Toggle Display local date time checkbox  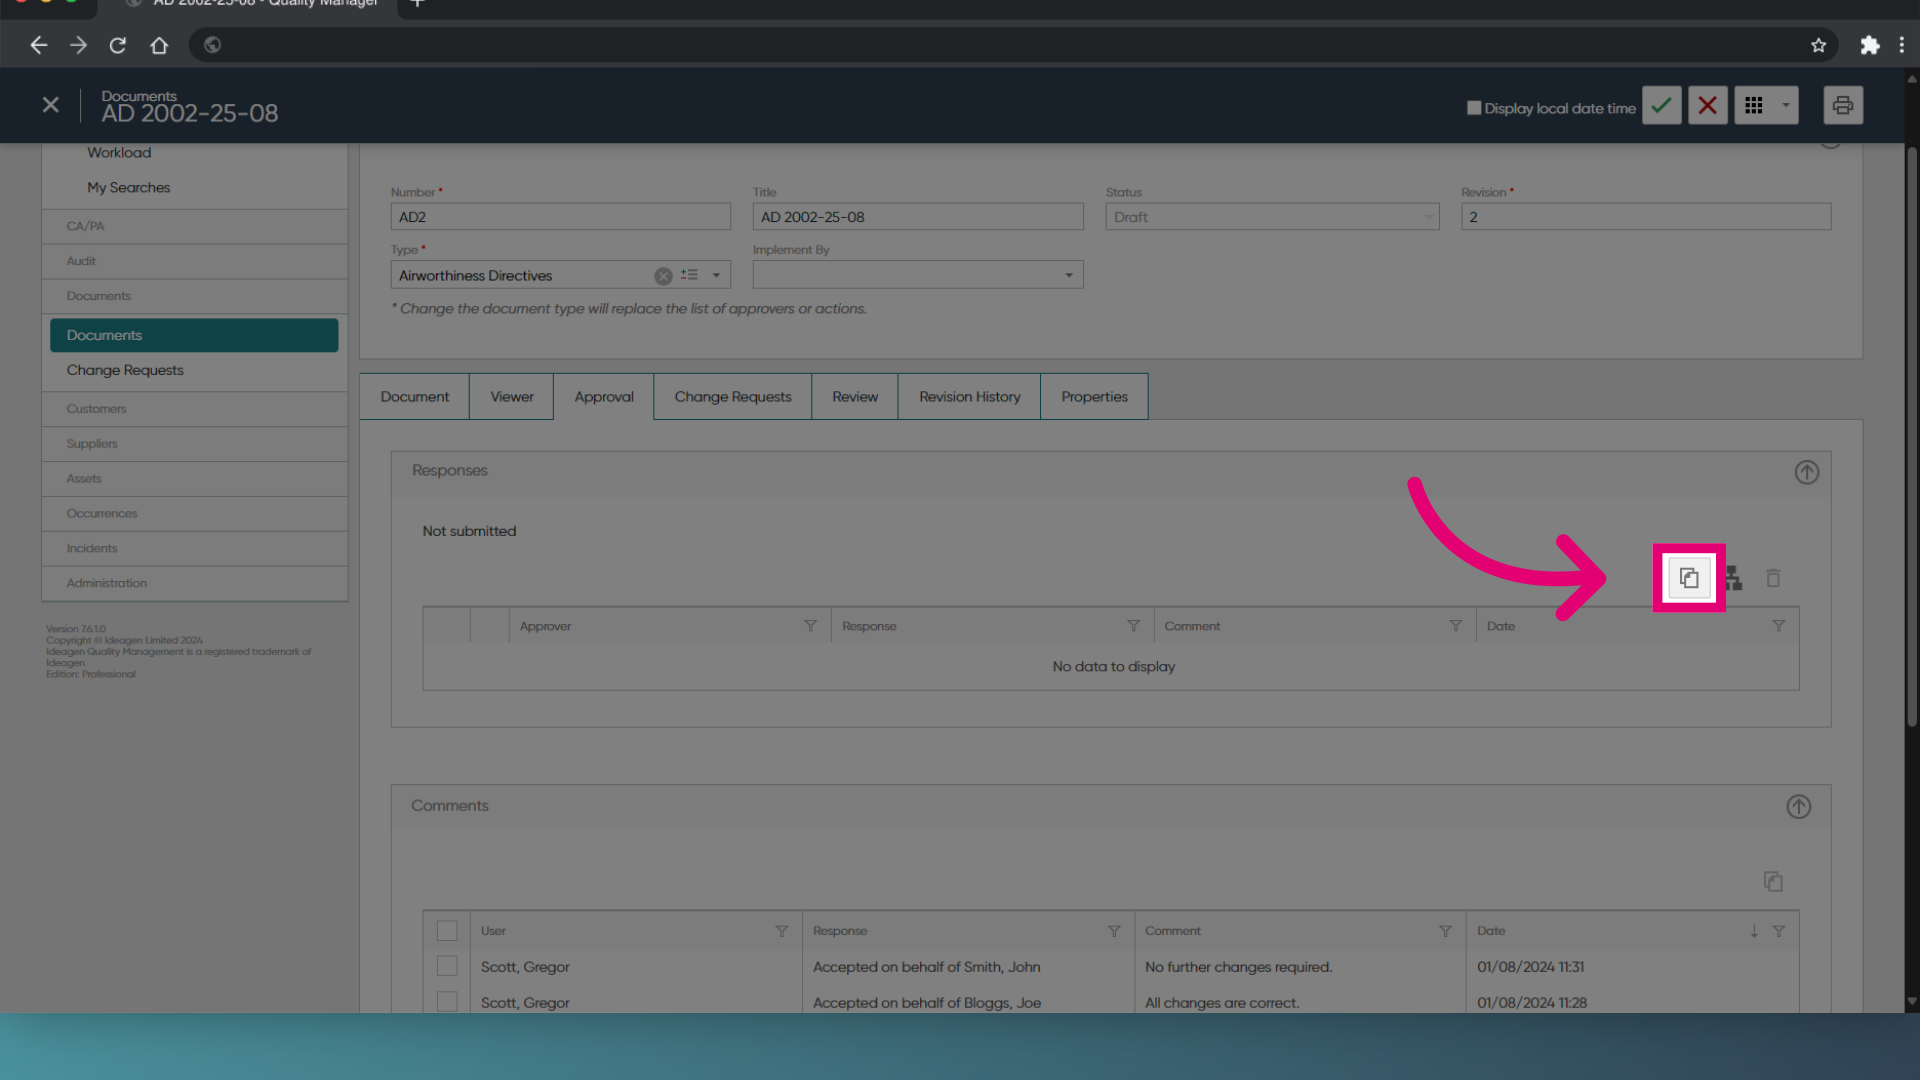pyautogui.click(x=1473, y=108)
